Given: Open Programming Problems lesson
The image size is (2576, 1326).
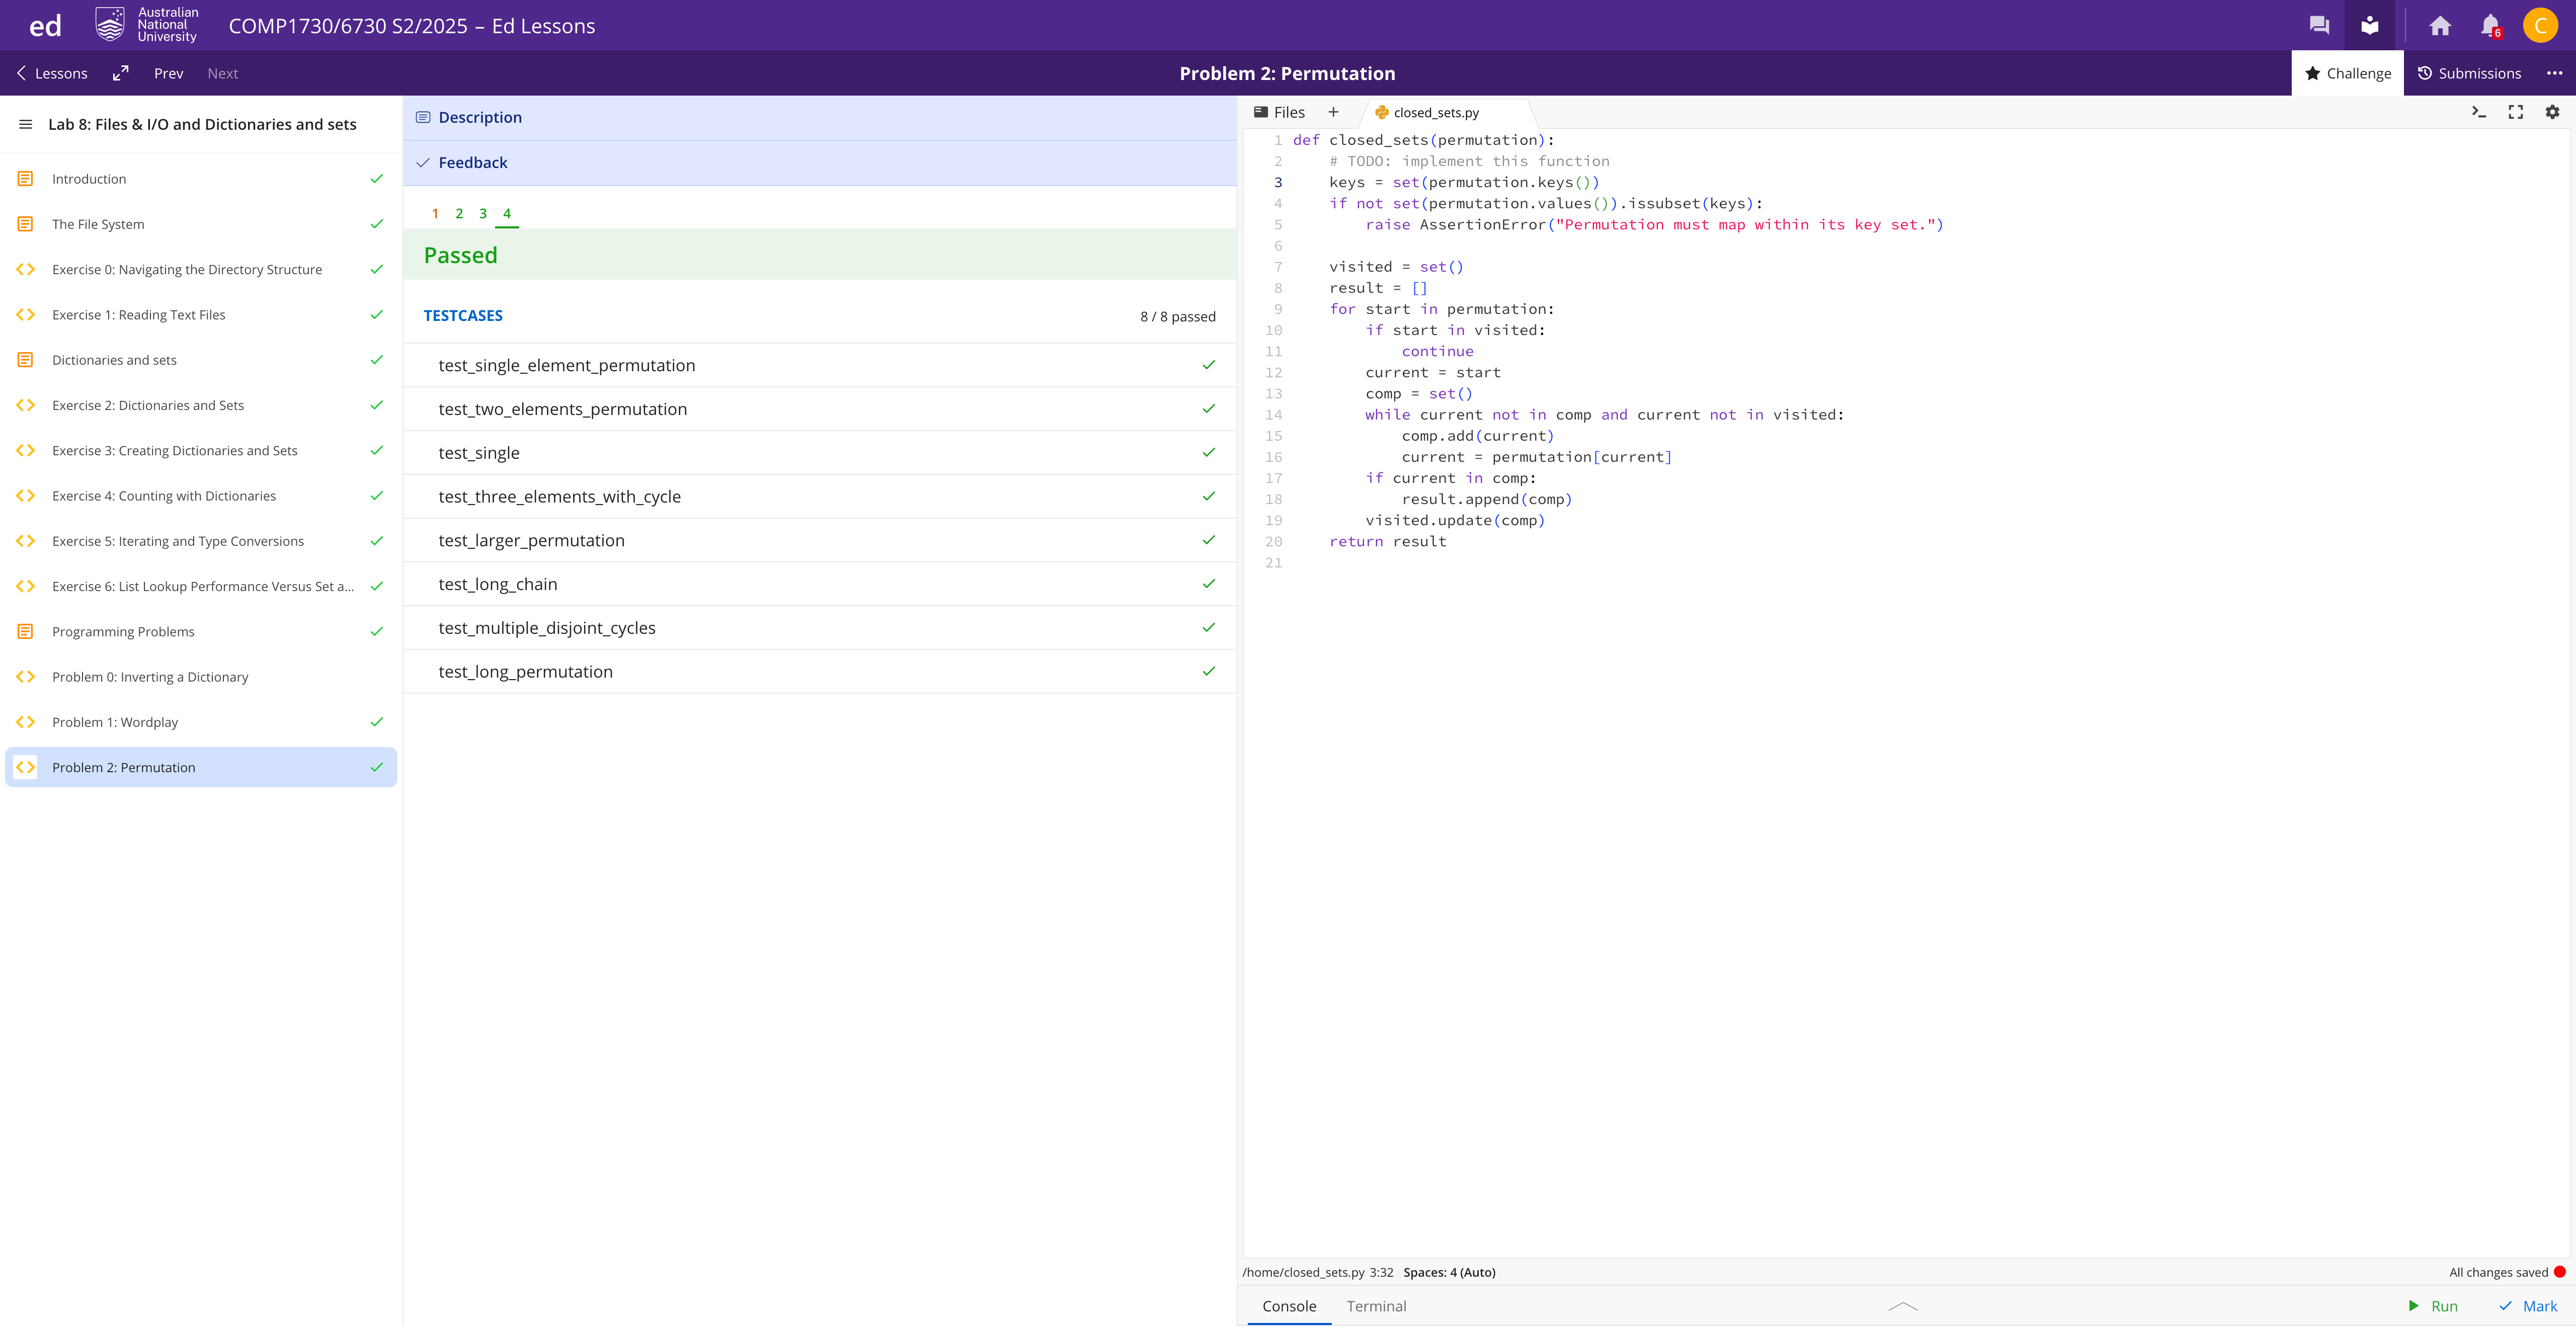Looking at the screenshot, I should (x=201, y=632).
